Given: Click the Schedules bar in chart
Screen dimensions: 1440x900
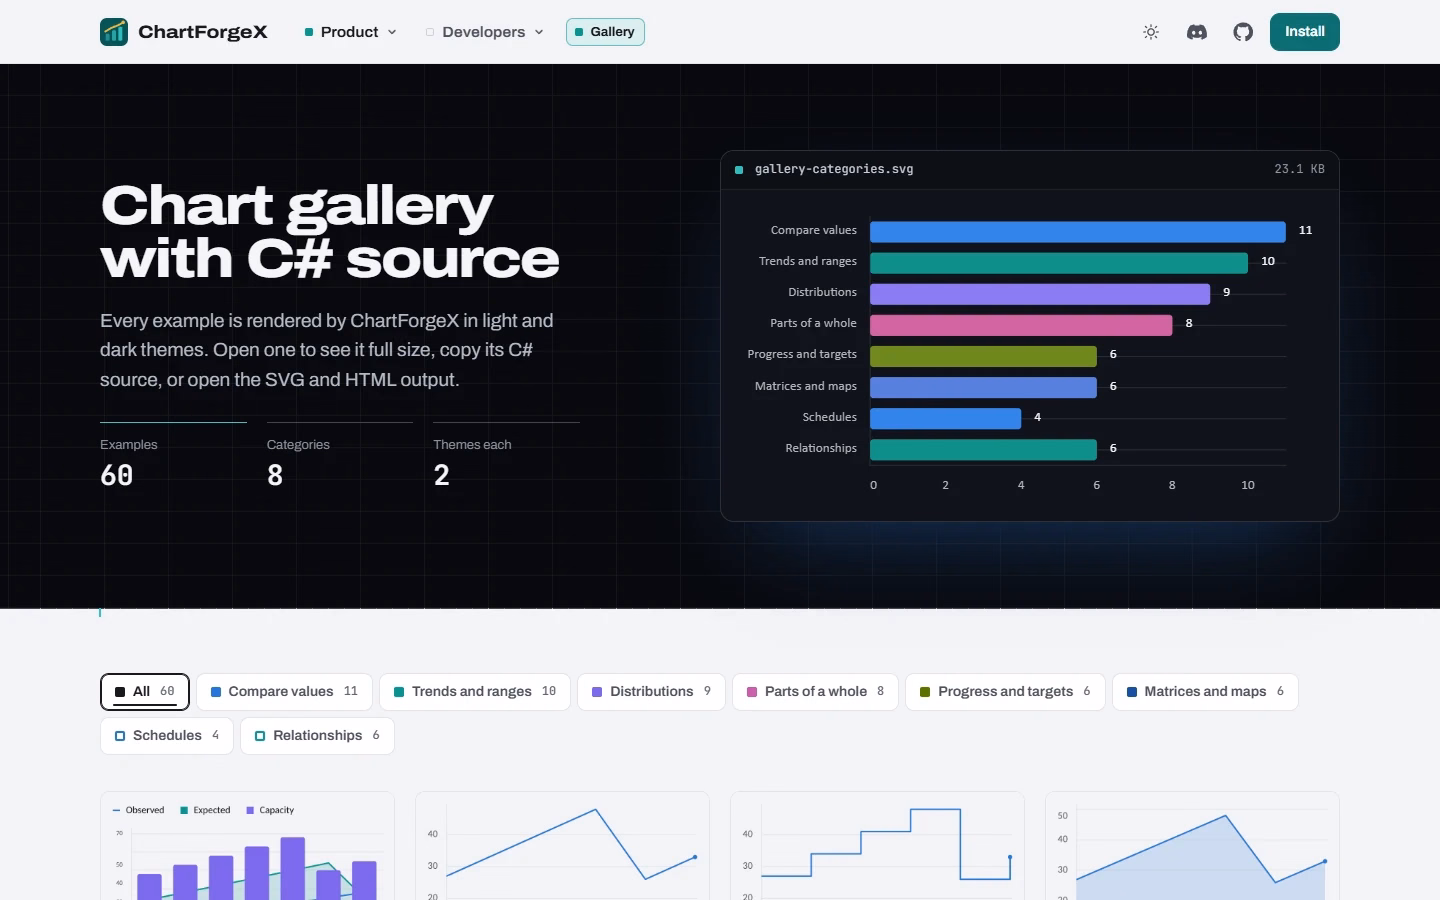Looking at the screenshot, I should pyautogui.click(x=945, y=418).
